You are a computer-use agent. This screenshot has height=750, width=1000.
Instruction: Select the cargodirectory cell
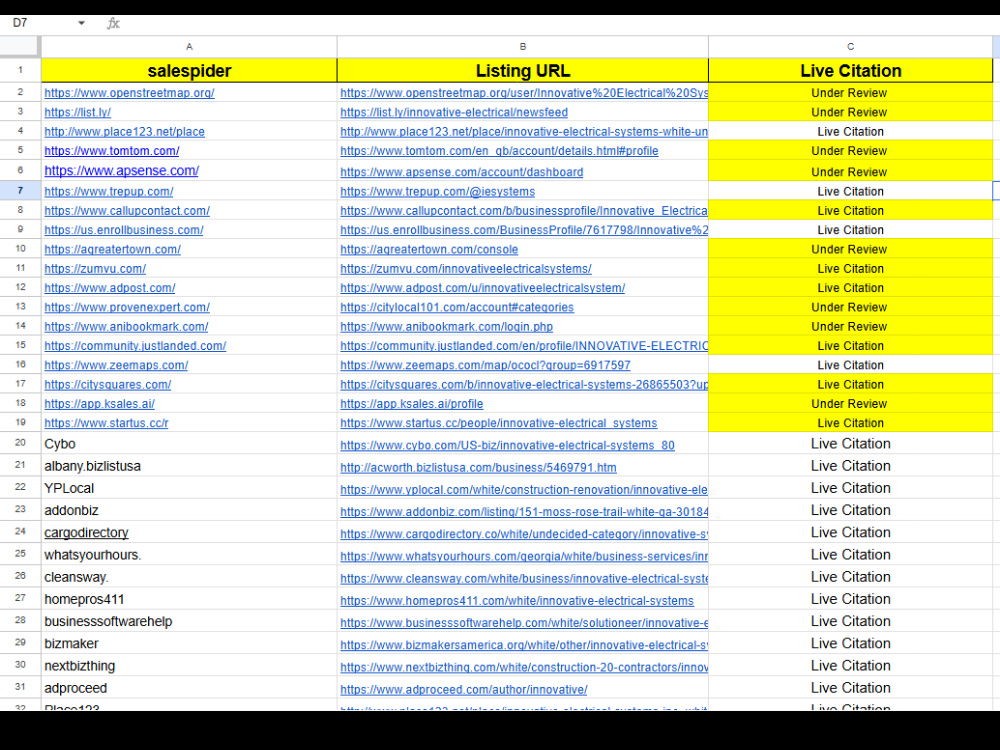coord(189,533)
